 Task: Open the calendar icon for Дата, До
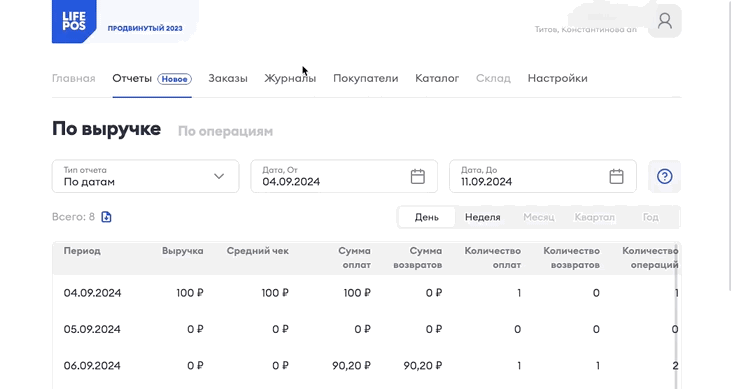(616, 176)
